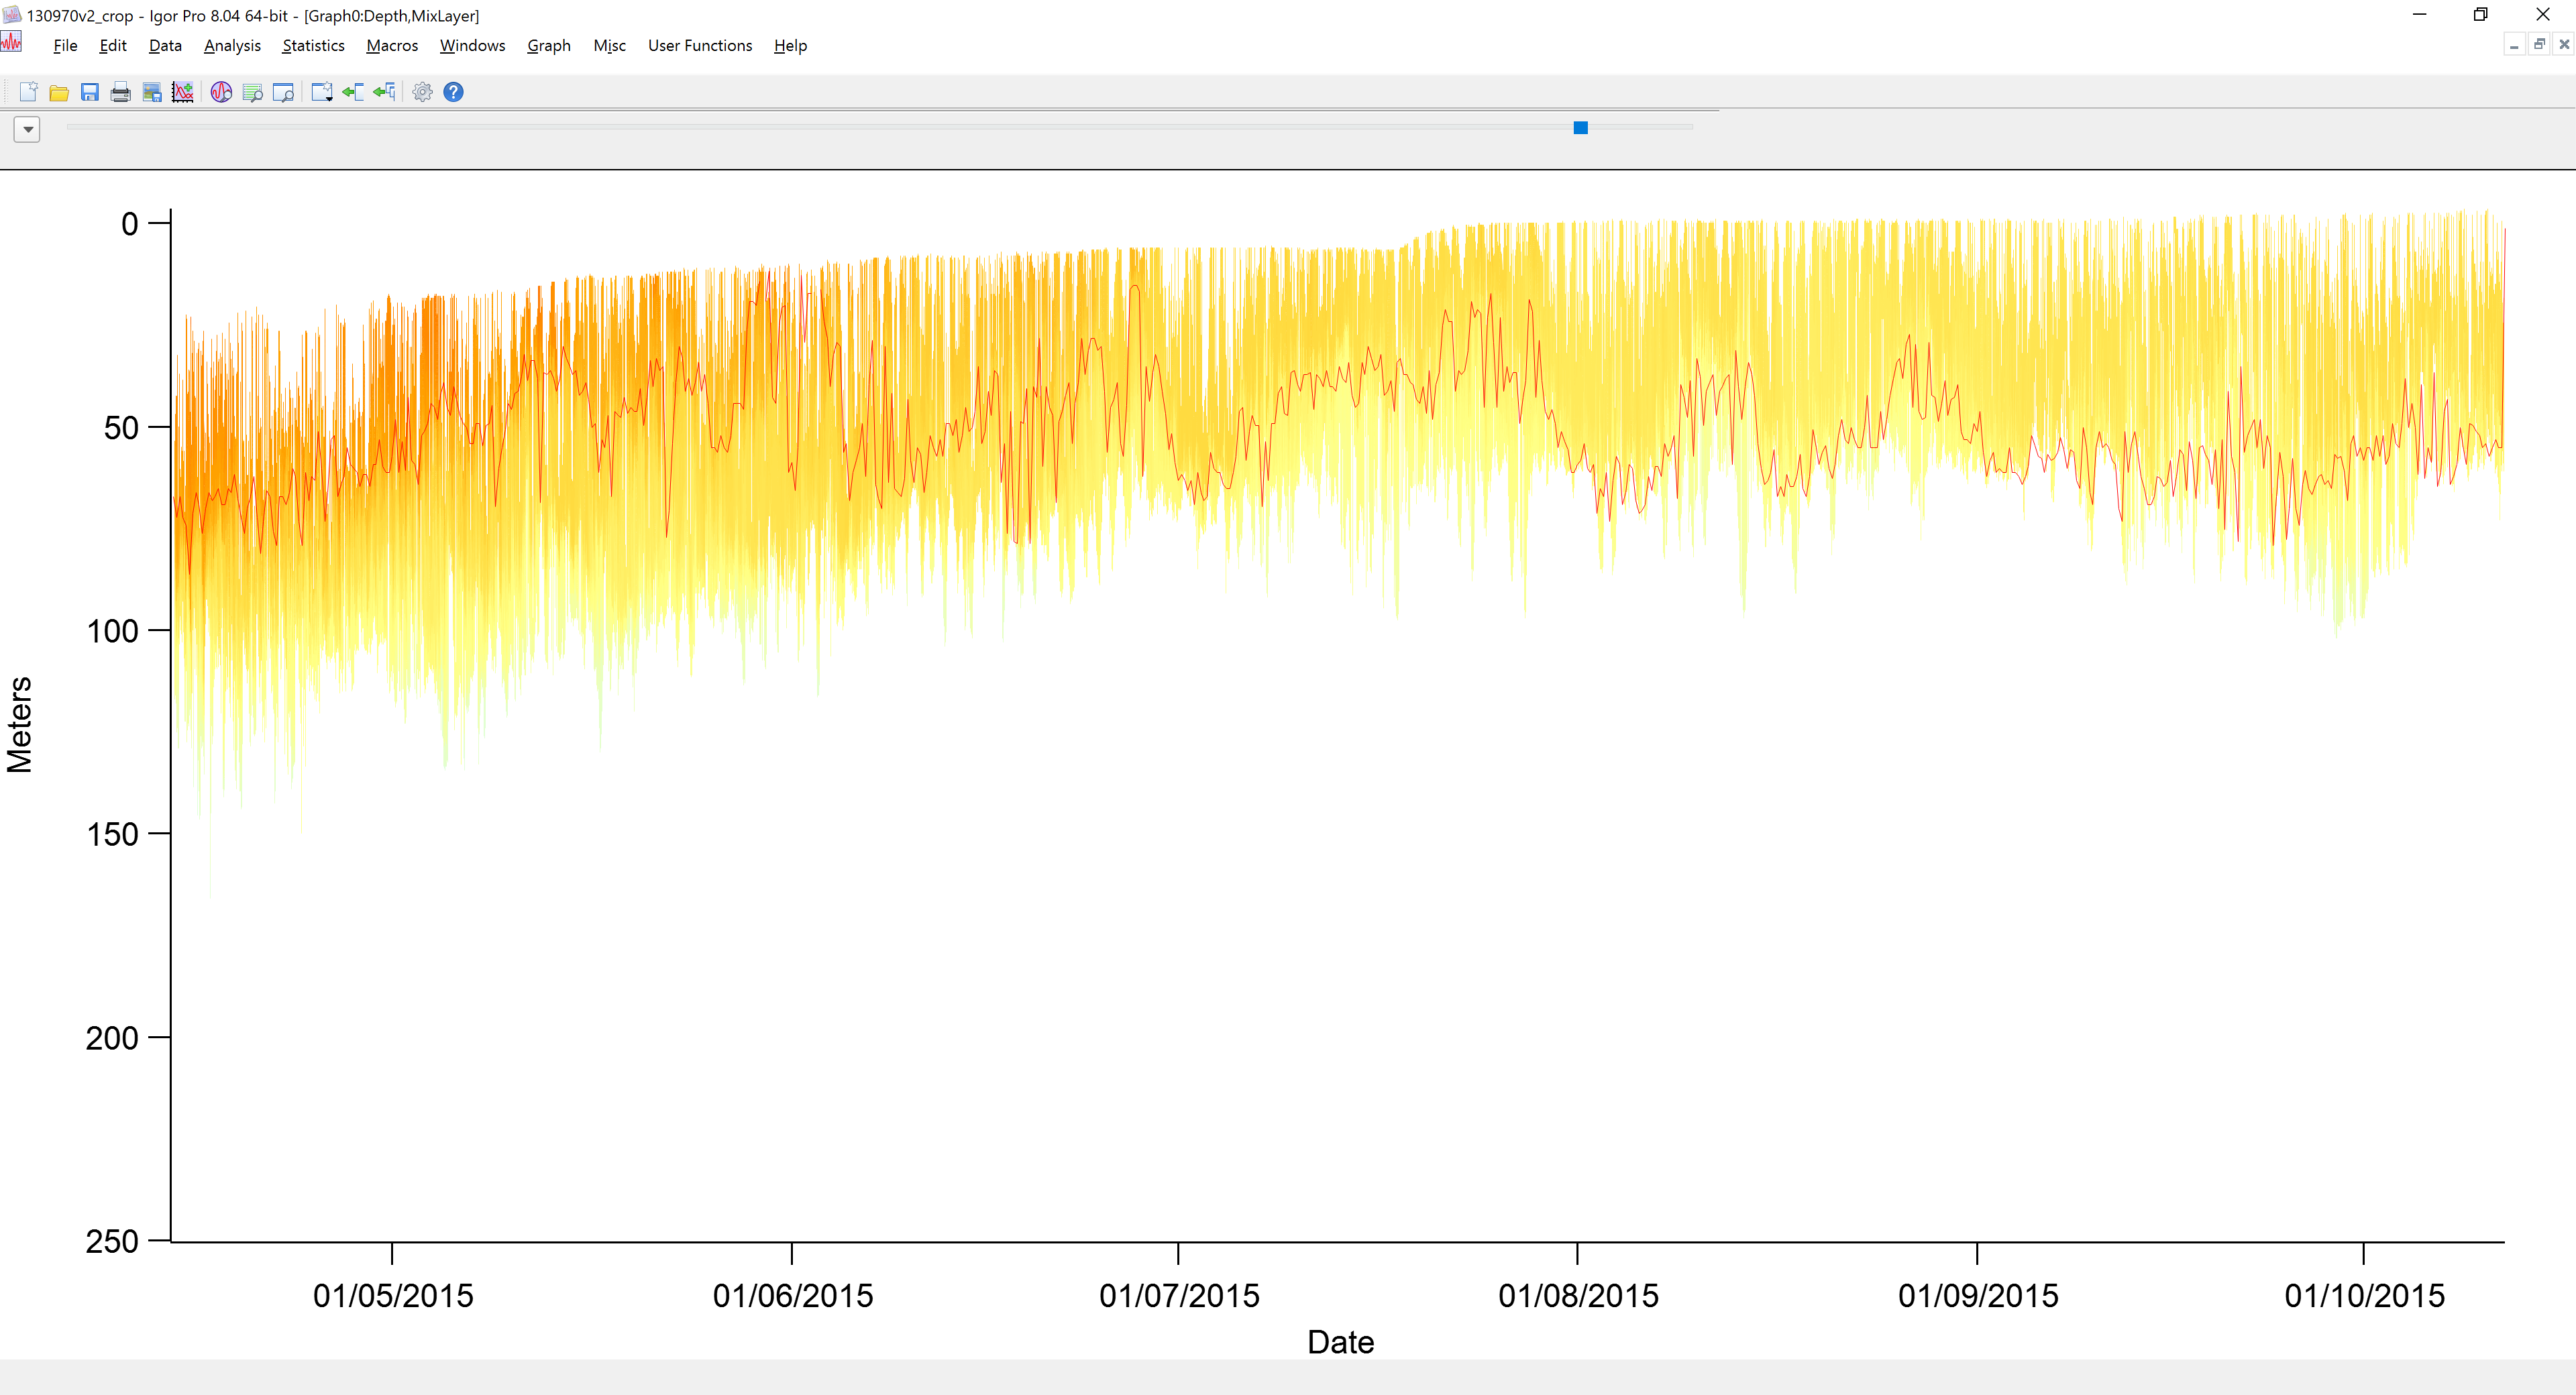Open the Analysis menu

tap(232, 45)
